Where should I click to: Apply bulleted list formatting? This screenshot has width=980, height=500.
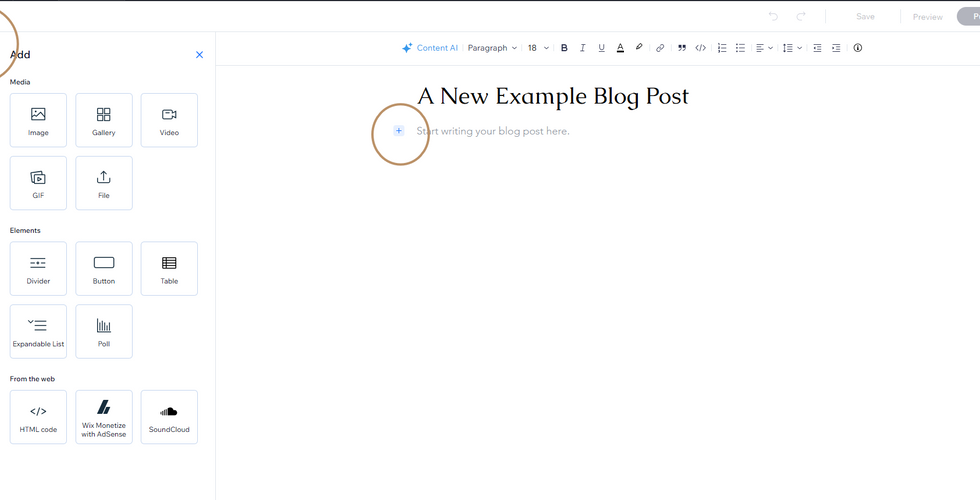pyautogui.click(x=741, y=48)
